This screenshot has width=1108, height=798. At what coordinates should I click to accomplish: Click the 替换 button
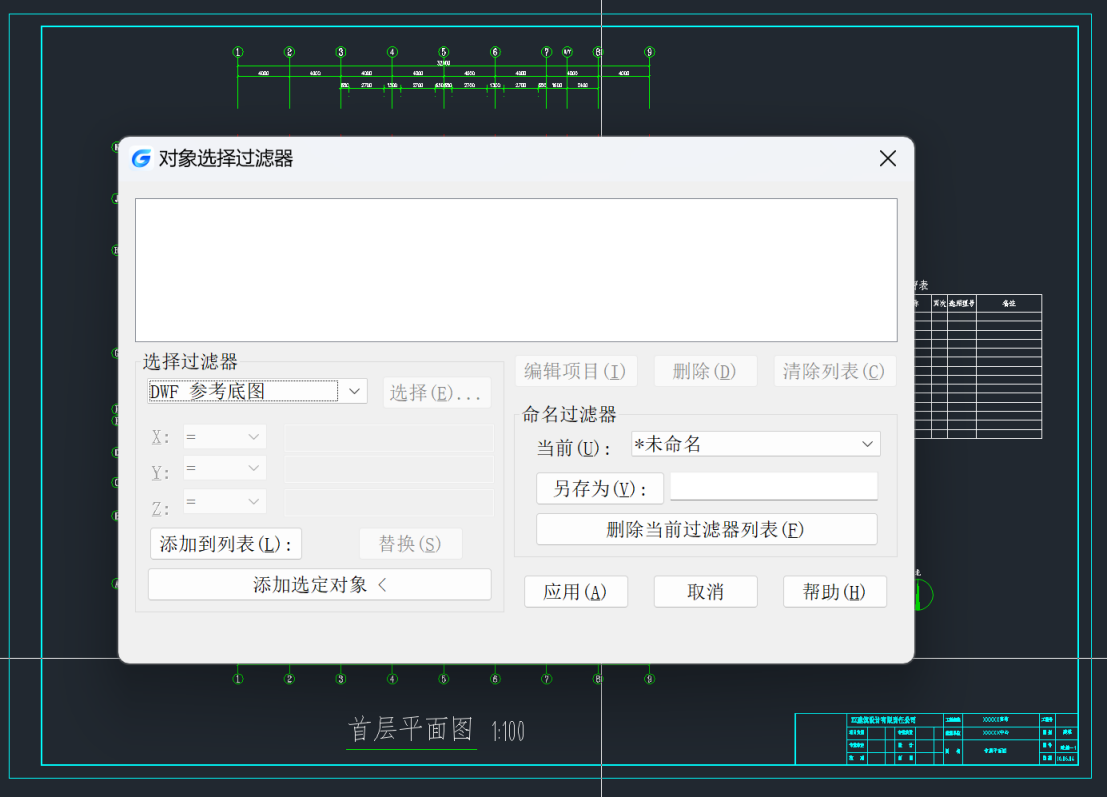[x=410, y=544]
